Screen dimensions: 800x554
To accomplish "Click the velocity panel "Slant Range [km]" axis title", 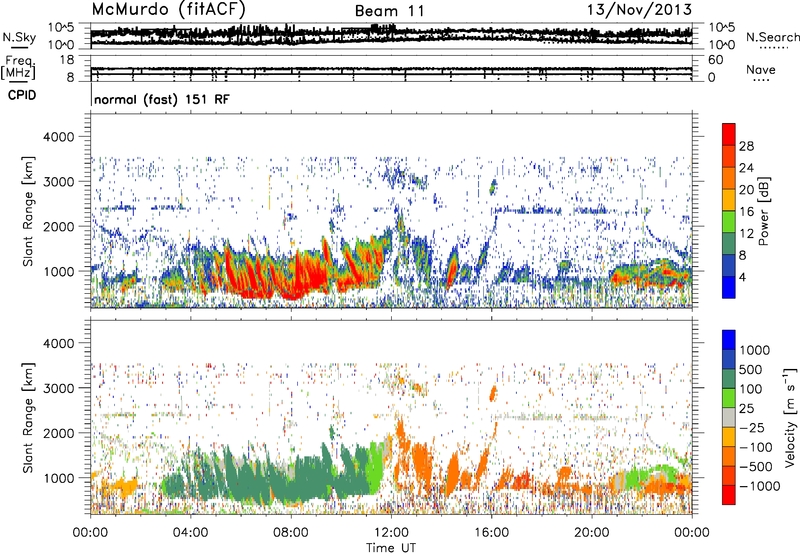I will (x=28, y=417).
